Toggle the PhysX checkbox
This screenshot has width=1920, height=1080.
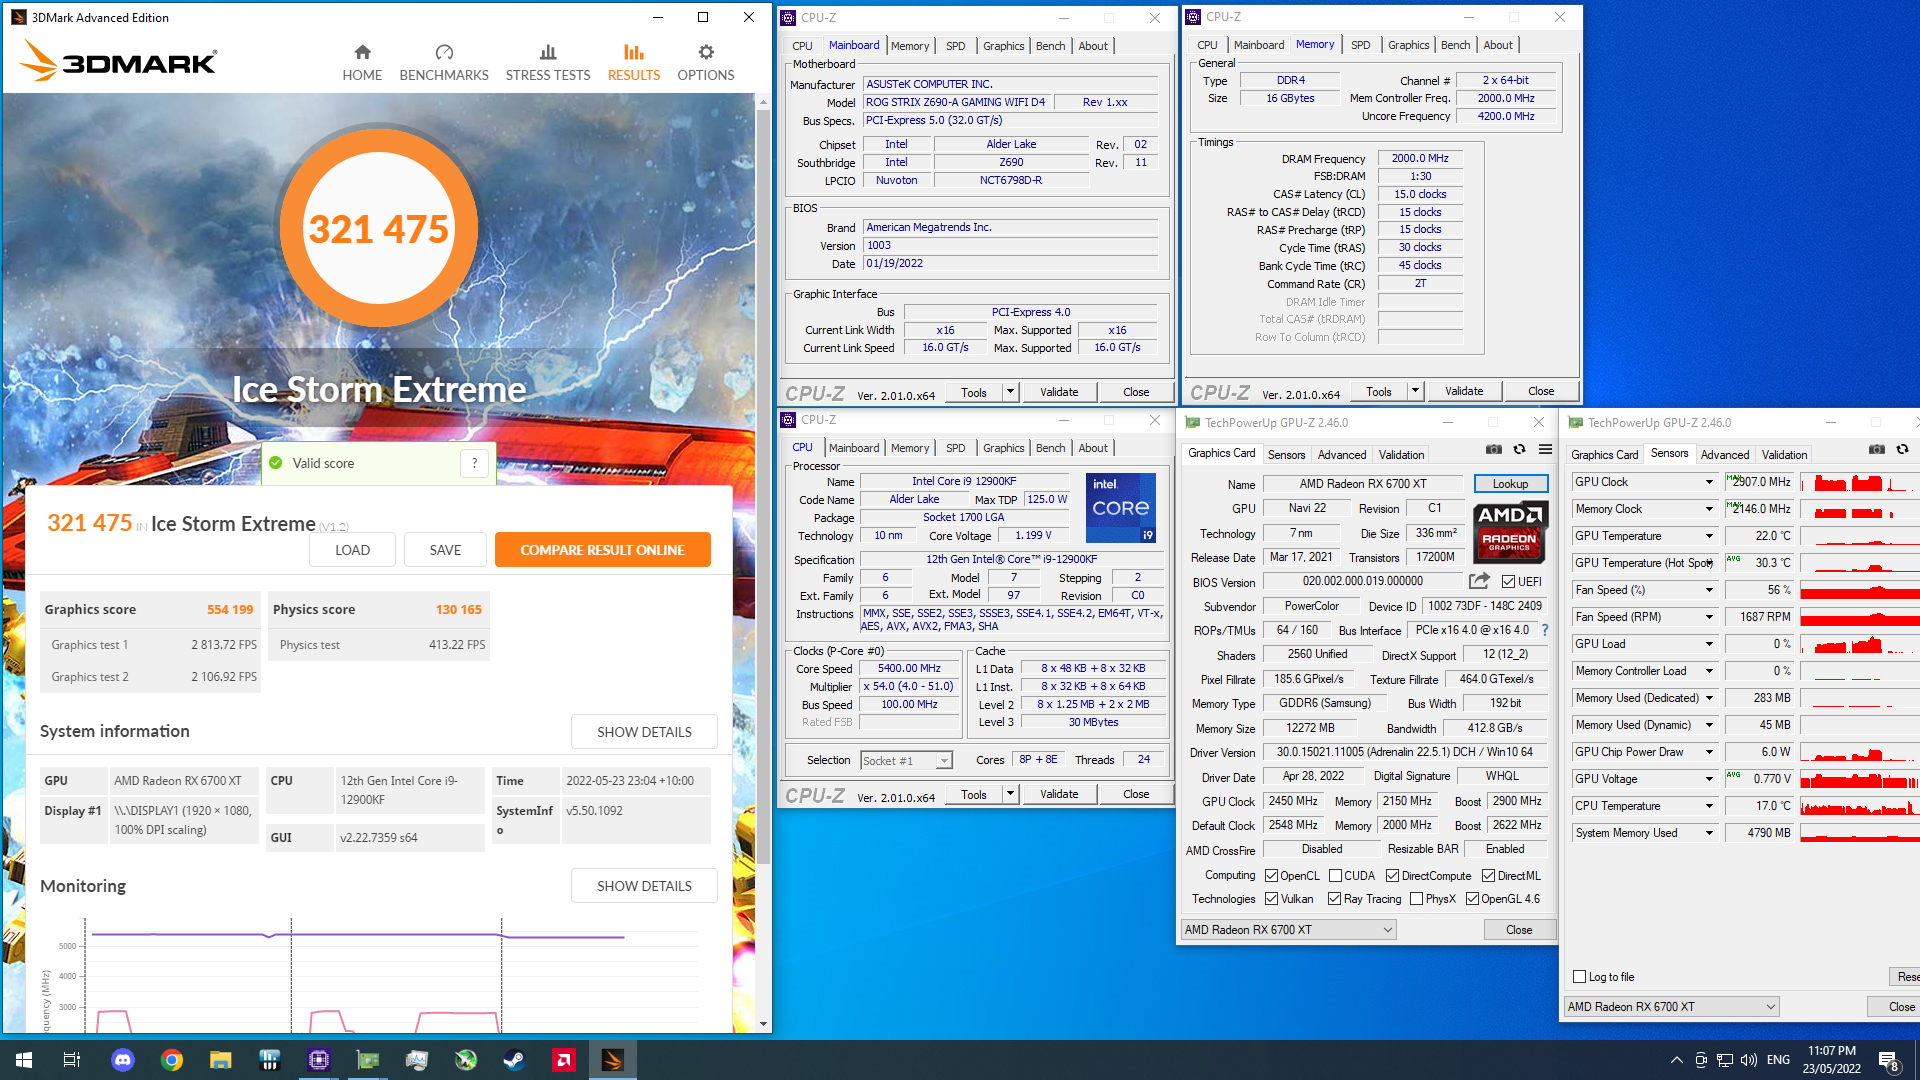point(1416,899)
